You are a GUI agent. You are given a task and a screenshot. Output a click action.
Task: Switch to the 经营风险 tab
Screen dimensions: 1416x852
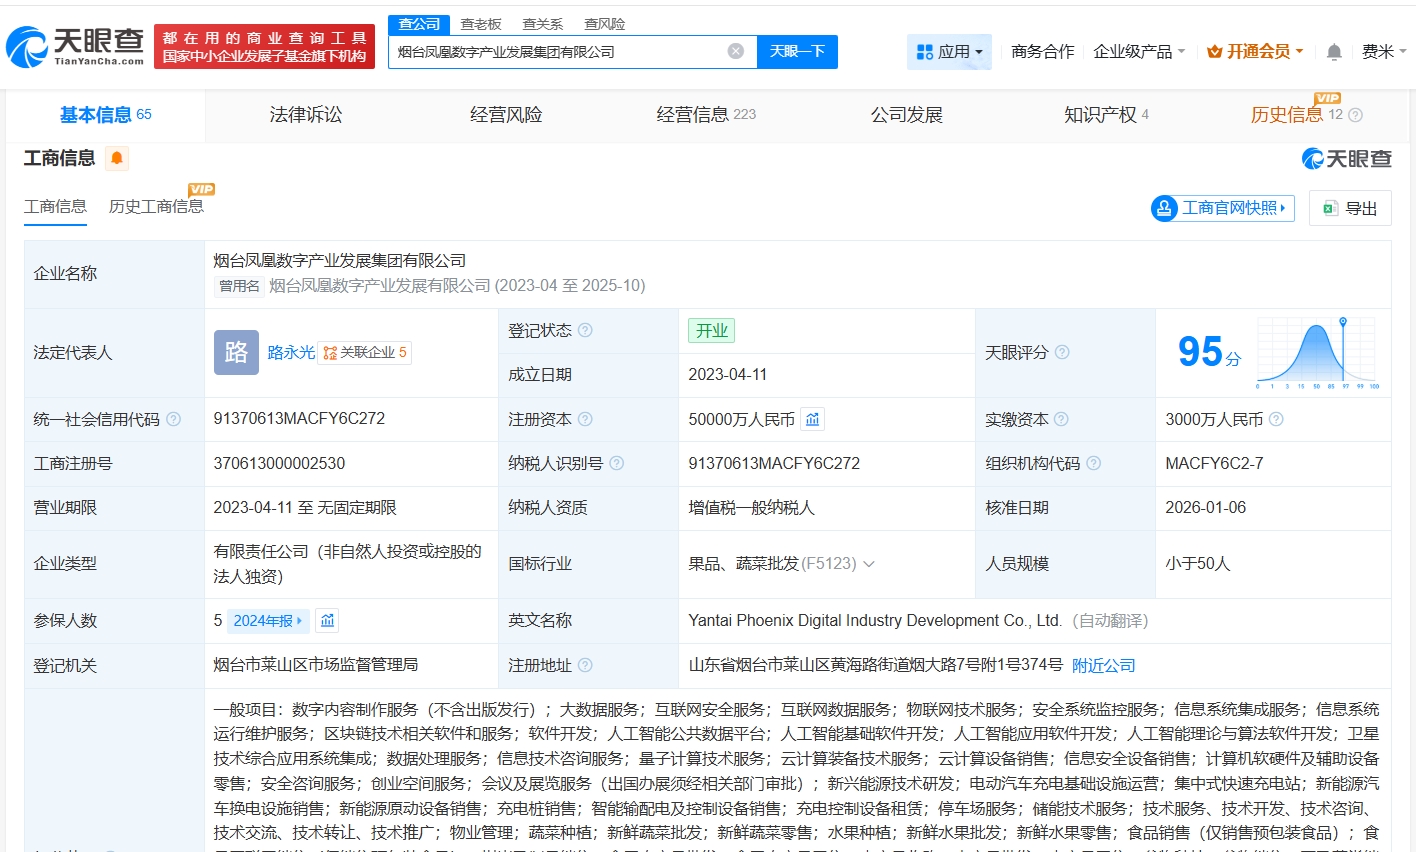coord(506,115)
